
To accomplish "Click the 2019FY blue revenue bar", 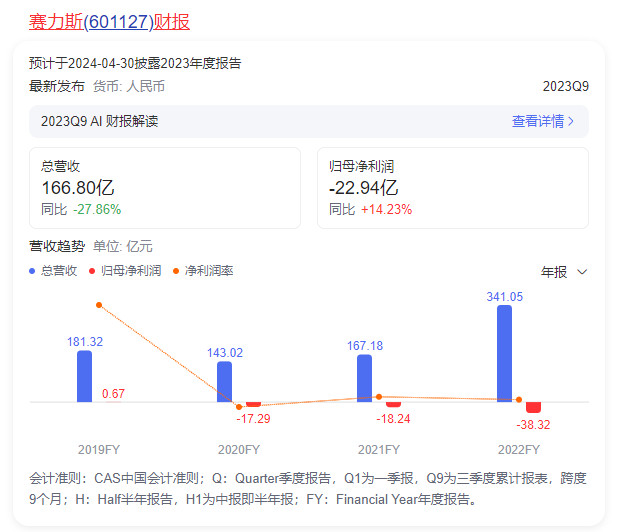I will click(84, 376).
